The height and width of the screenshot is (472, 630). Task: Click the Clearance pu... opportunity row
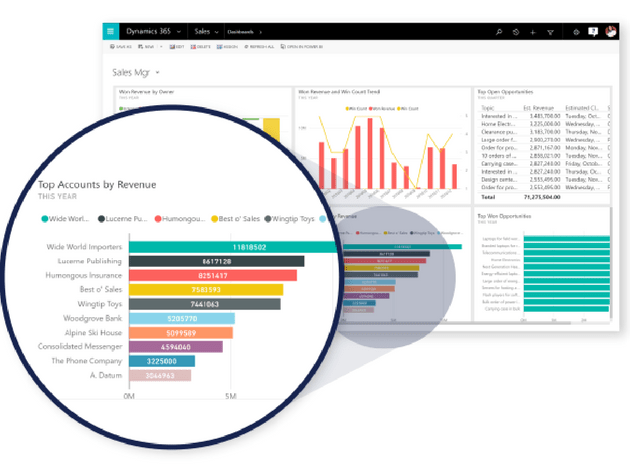click(544, 132)
